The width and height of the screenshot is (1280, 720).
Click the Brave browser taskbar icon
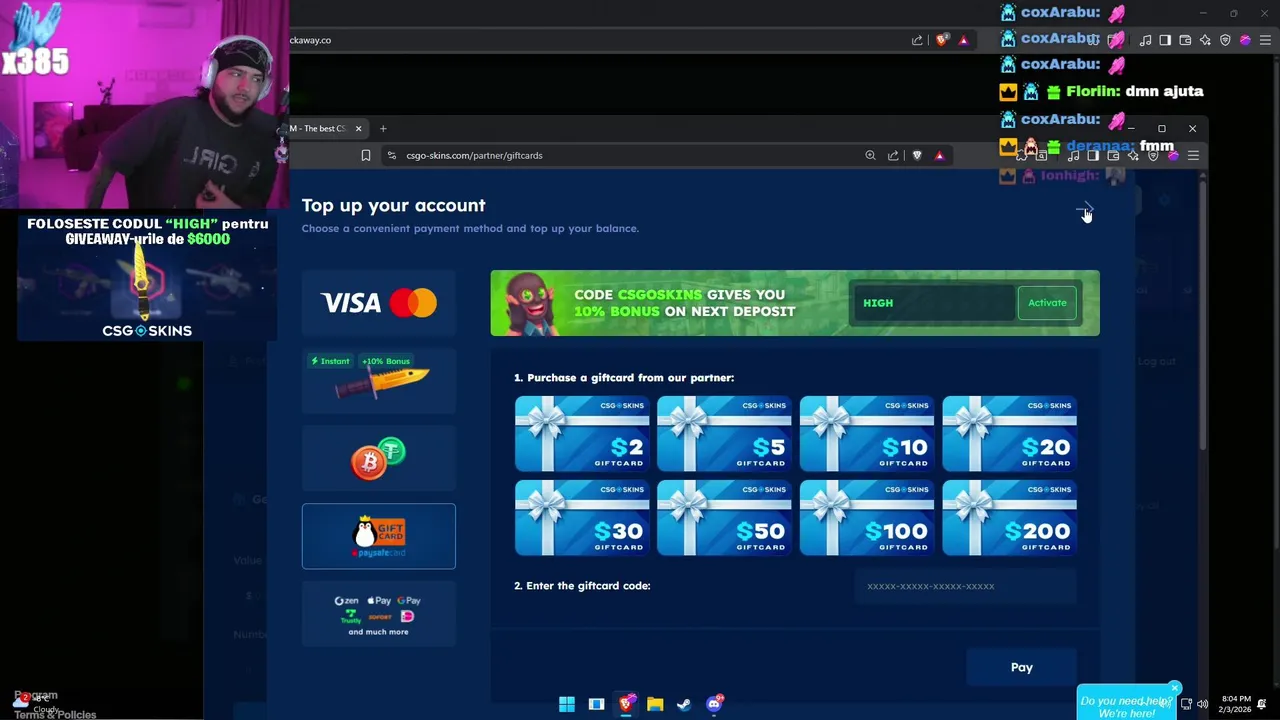click(x=626, y=704)
